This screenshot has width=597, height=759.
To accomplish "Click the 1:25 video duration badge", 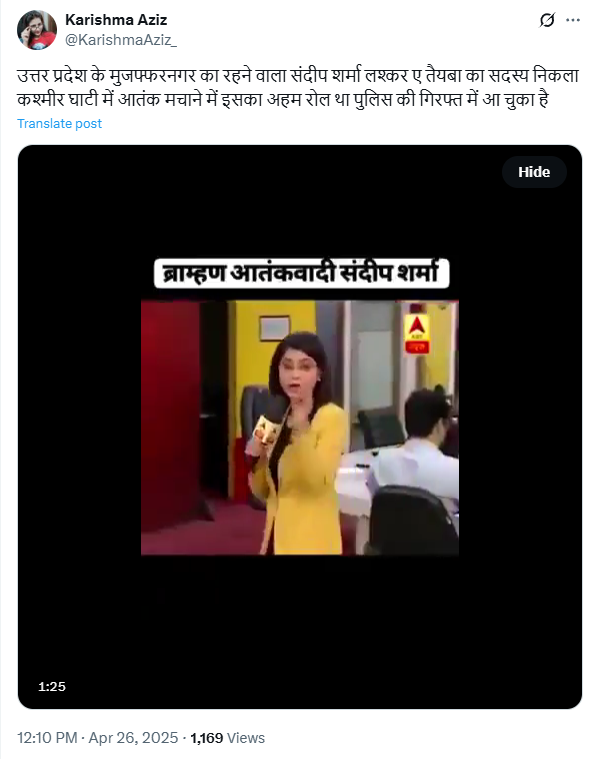I will pyautogui.click(x=52, y=686).
